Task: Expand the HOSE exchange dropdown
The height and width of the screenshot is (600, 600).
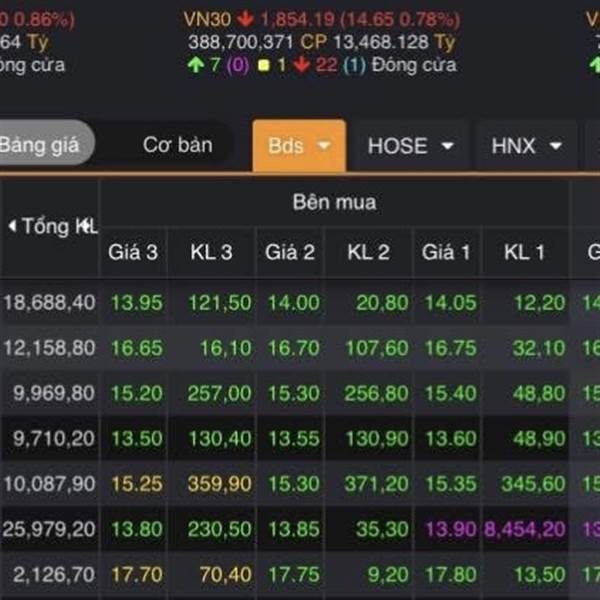Action: click(447, 146)
